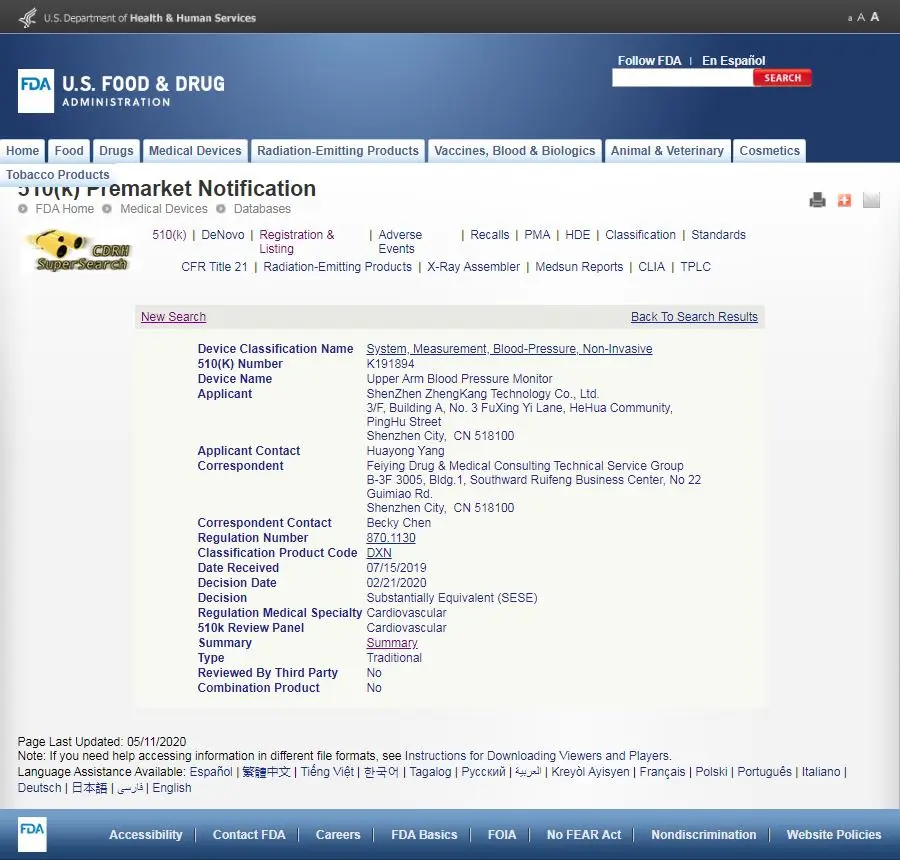The height and width of the screenshot is (860, 900).
Task: Open Accessibility footer link
Action: (146, 835)
